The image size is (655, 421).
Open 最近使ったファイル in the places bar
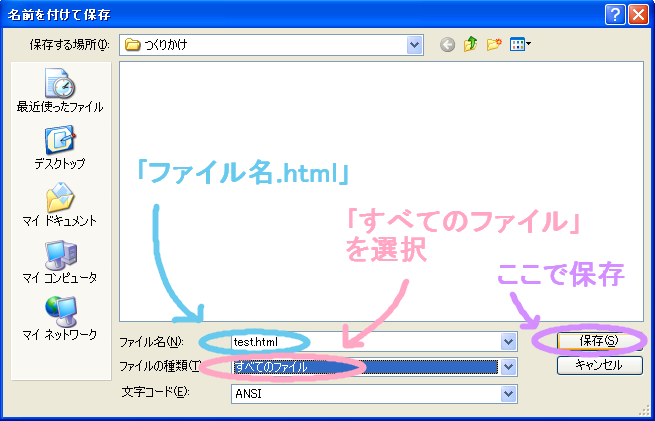tap(60, 91)
